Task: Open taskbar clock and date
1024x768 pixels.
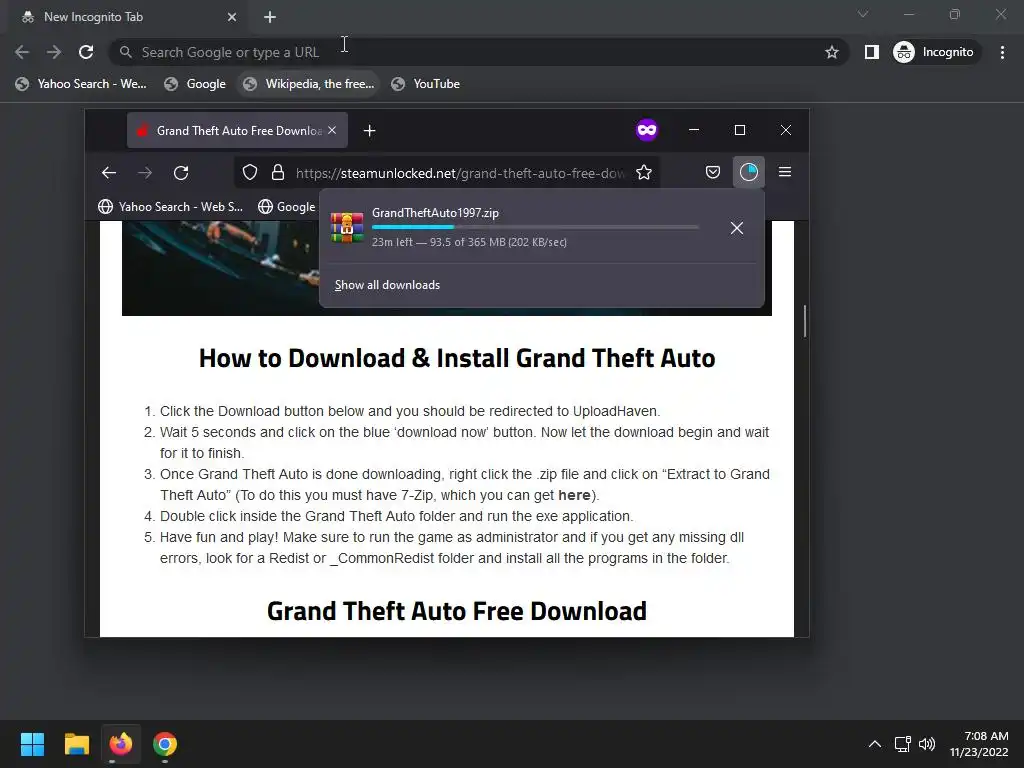Action: 979,744
